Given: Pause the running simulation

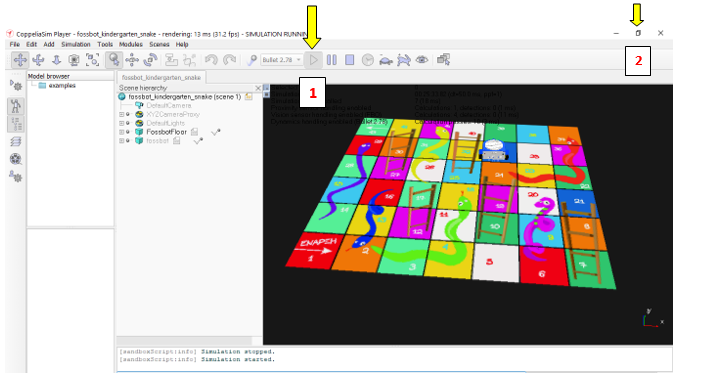Looking at the screenshot, I should [x=332, y=60].
